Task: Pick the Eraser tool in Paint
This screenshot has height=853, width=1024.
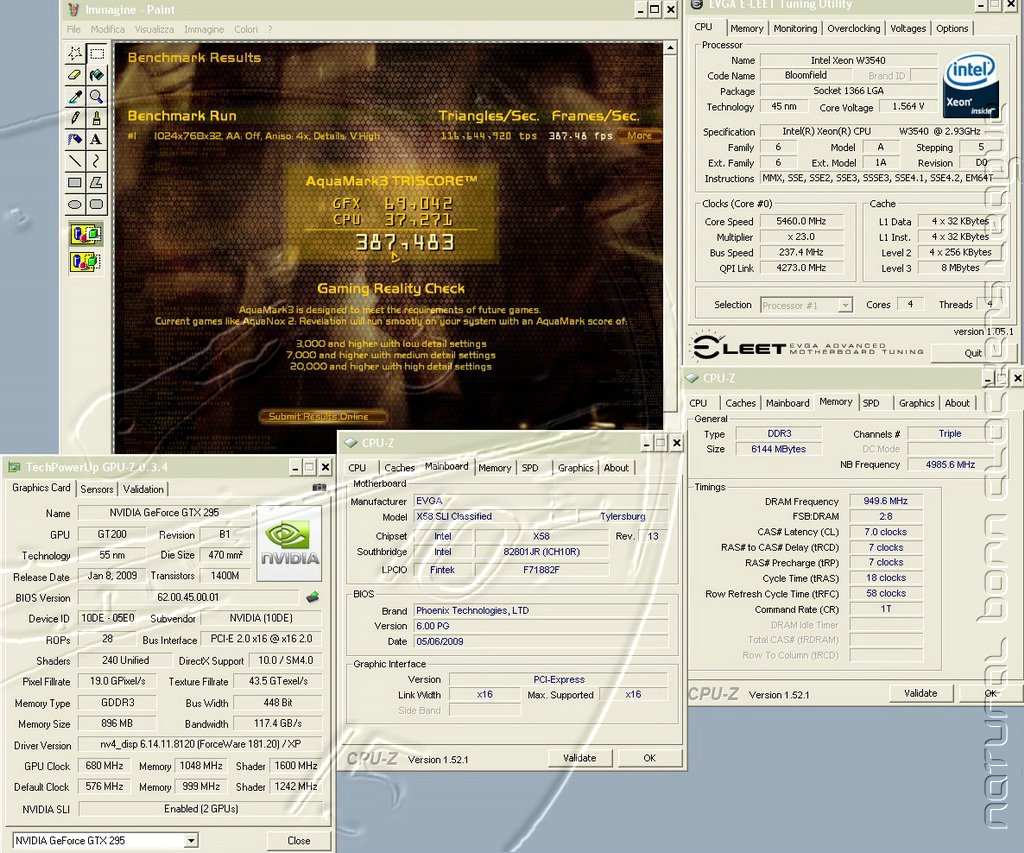Action: click(75, 75)
